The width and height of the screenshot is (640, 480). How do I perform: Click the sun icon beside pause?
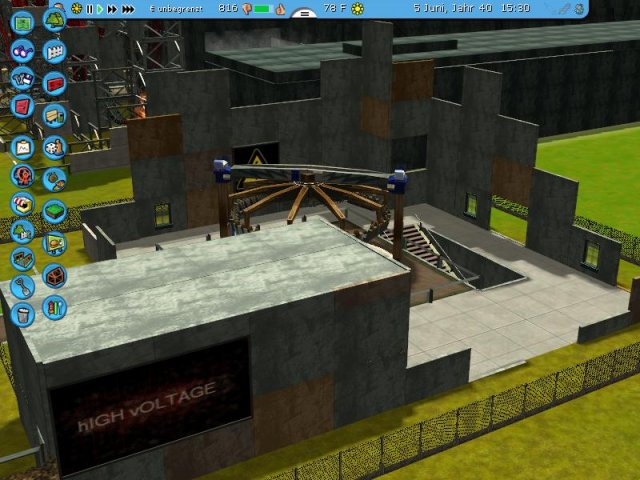(x=76, y=8)
